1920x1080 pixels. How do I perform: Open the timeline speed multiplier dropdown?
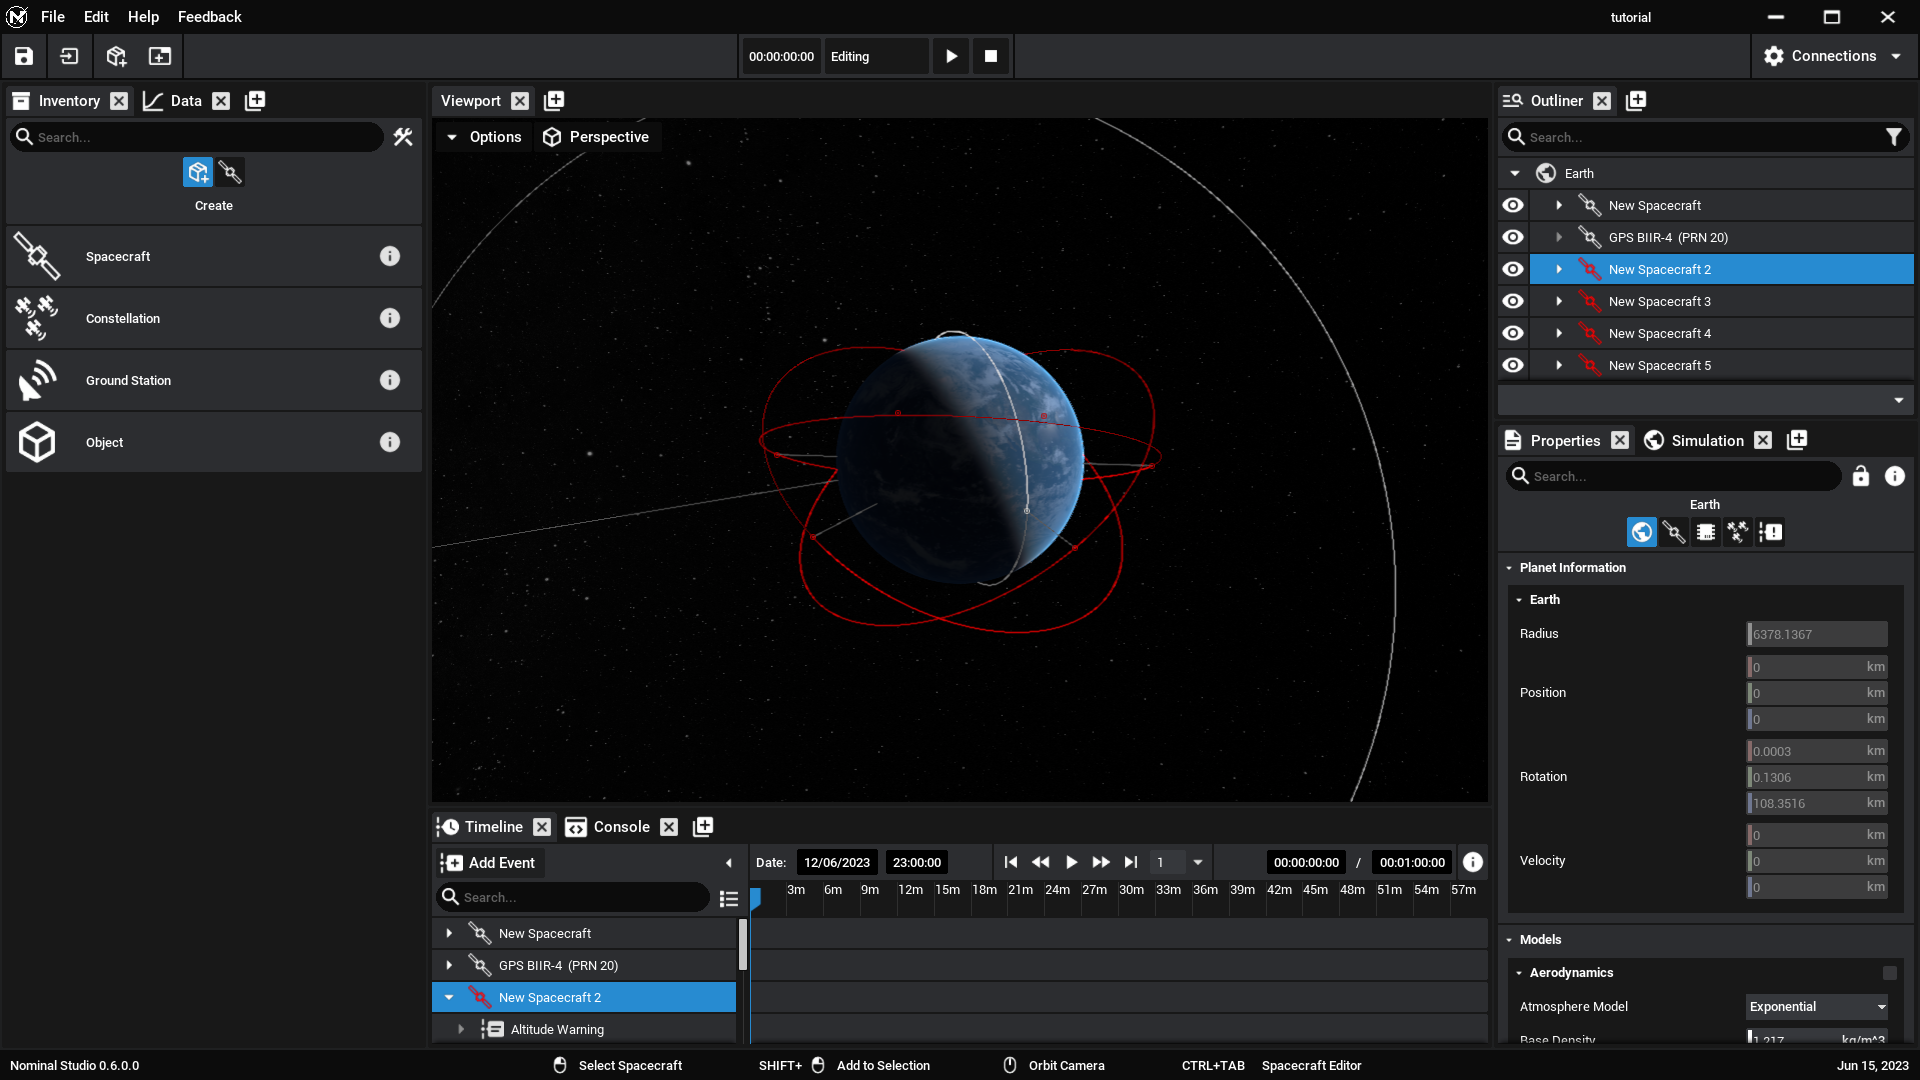[1197, 862]
